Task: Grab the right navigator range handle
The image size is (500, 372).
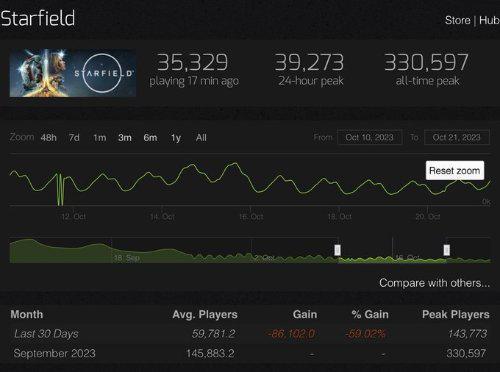Action: (447, 250)
